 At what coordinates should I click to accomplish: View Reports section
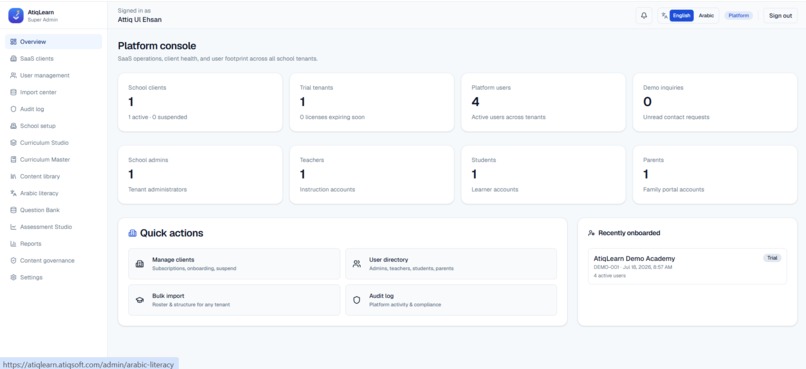click(53, 244)
